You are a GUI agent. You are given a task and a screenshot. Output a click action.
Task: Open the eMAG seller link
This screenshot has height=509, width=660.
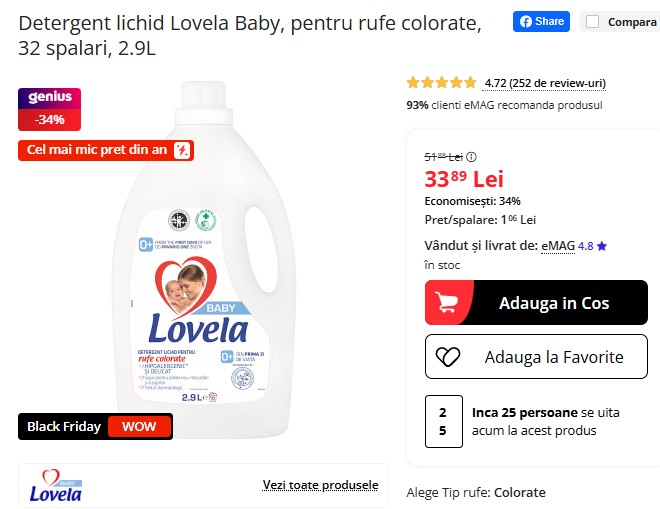[557, 245]
